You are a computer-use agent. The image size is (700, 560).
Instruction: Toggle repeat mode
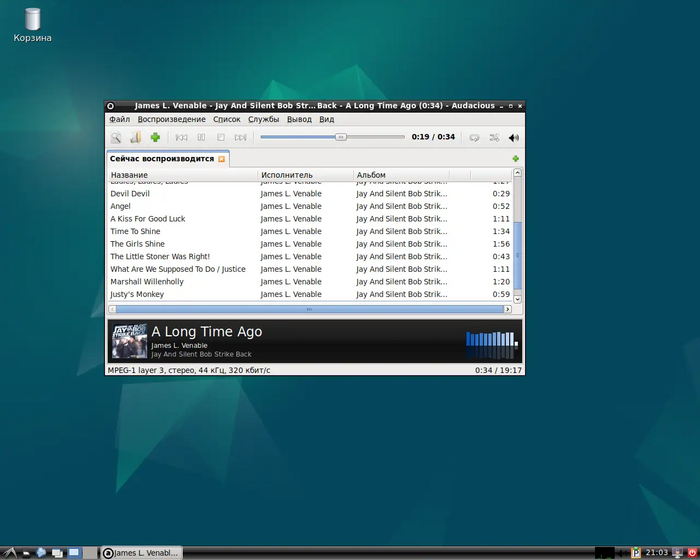474,138
